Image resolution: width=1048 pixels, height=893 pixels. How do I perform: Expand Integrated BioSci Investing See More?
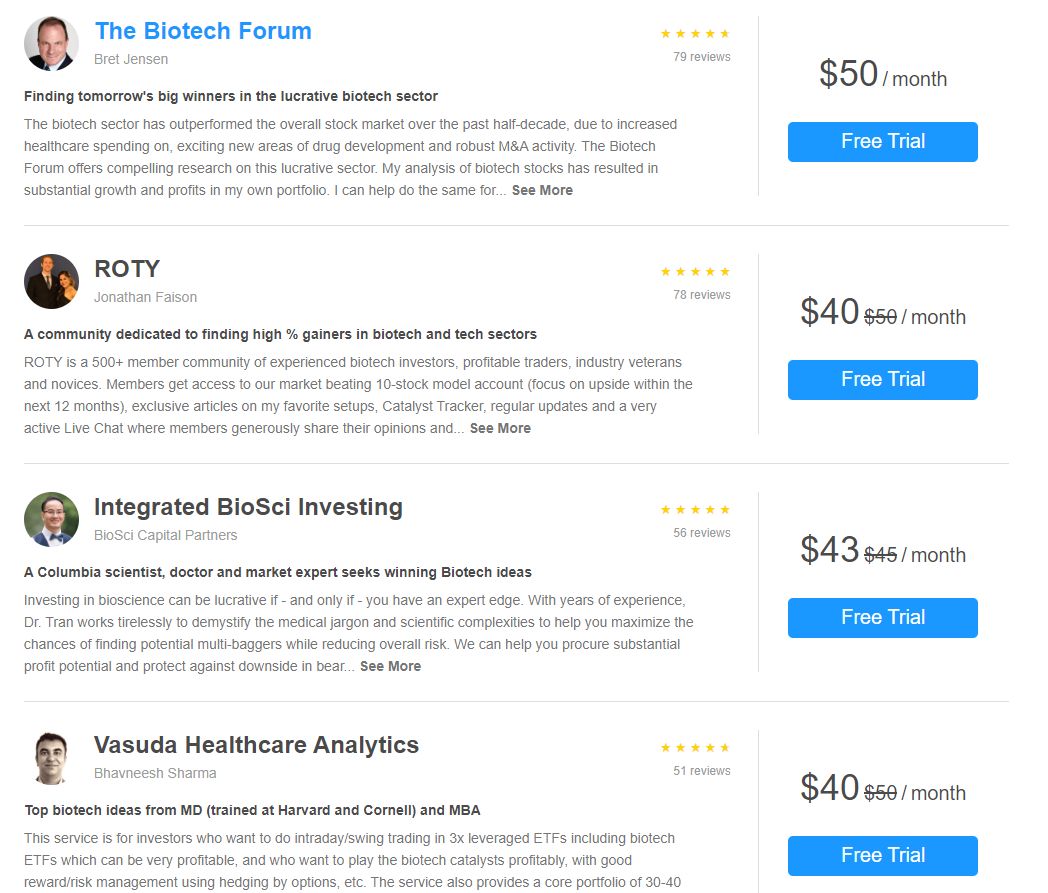pyautogui.click(x=390, y=666)
